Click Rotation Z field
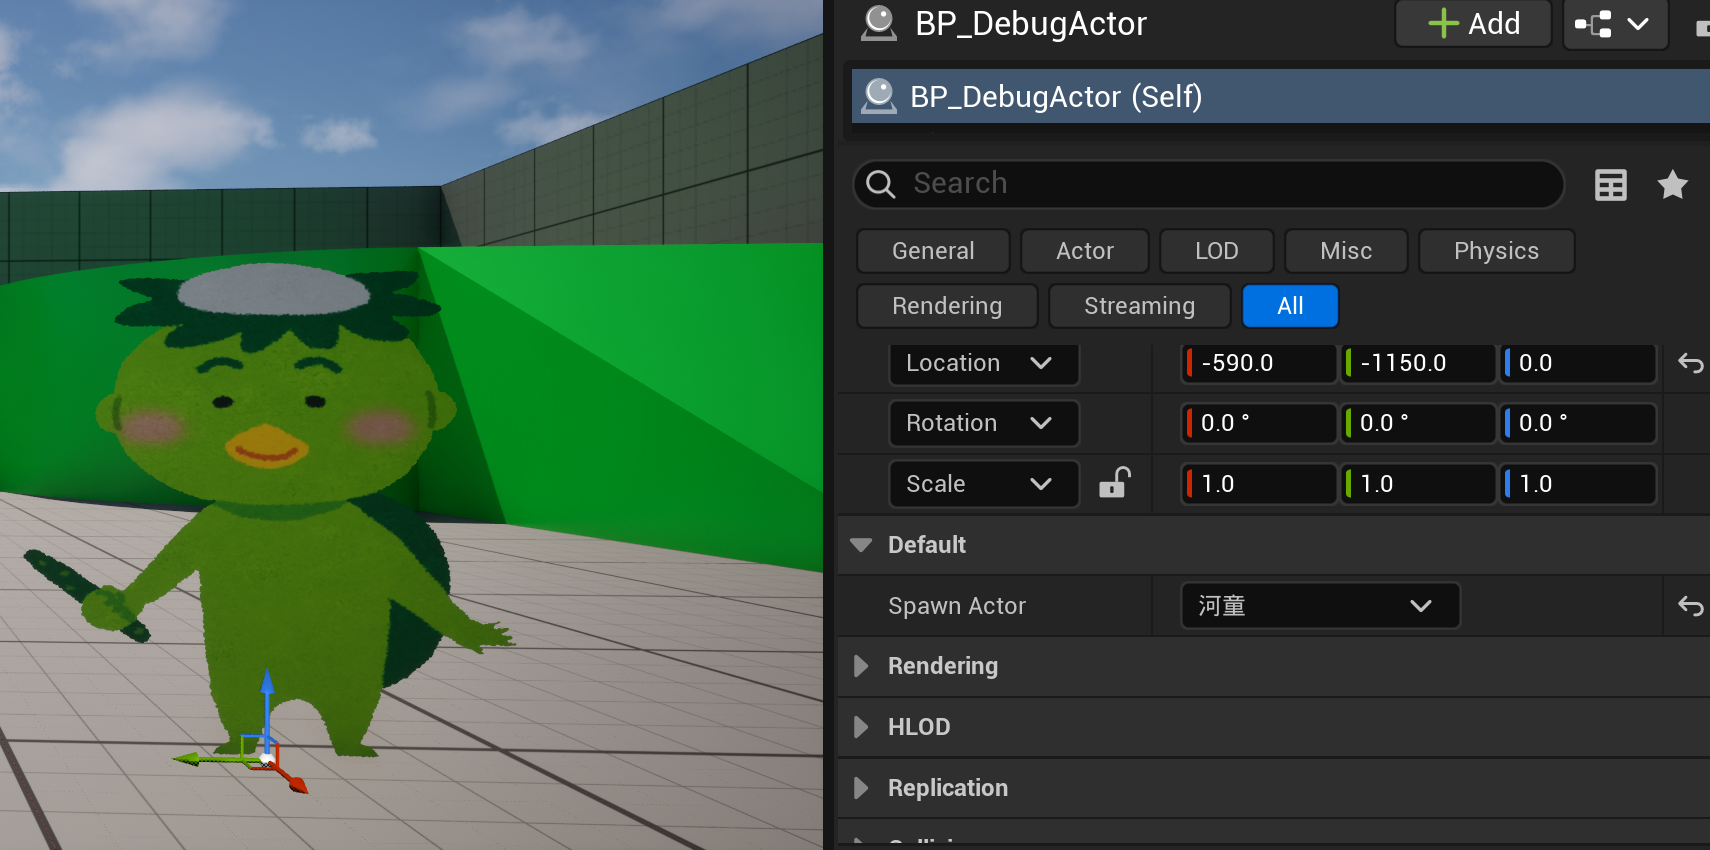 pyautogui.click(x=1578, y=423)
